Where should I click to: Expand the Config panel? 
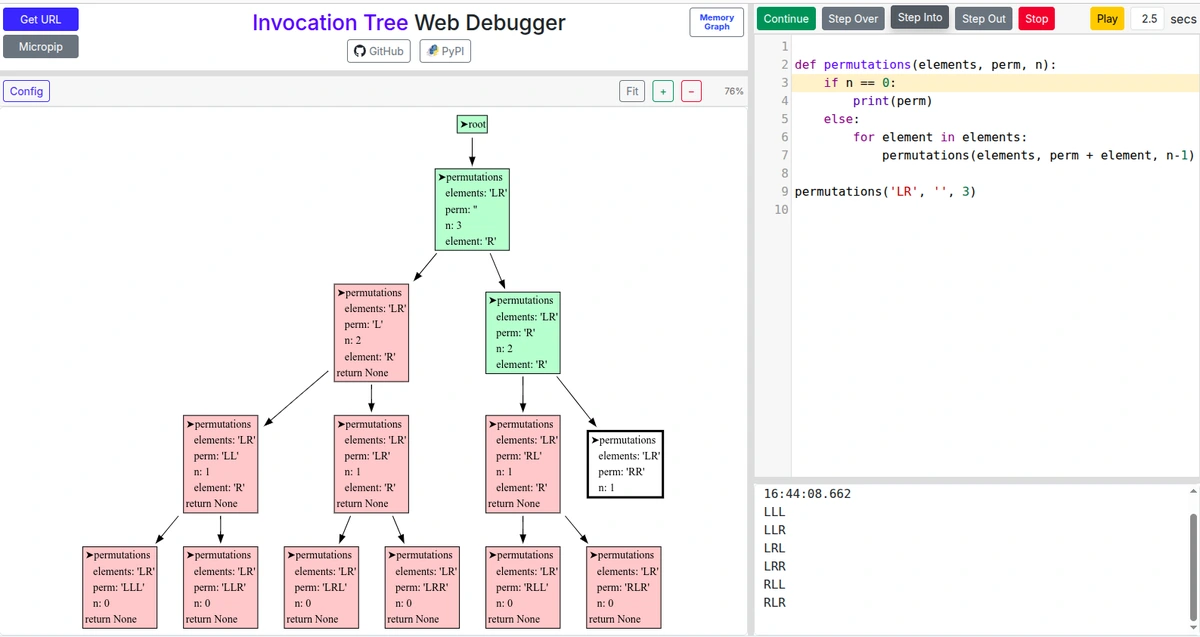click(26, 91)
